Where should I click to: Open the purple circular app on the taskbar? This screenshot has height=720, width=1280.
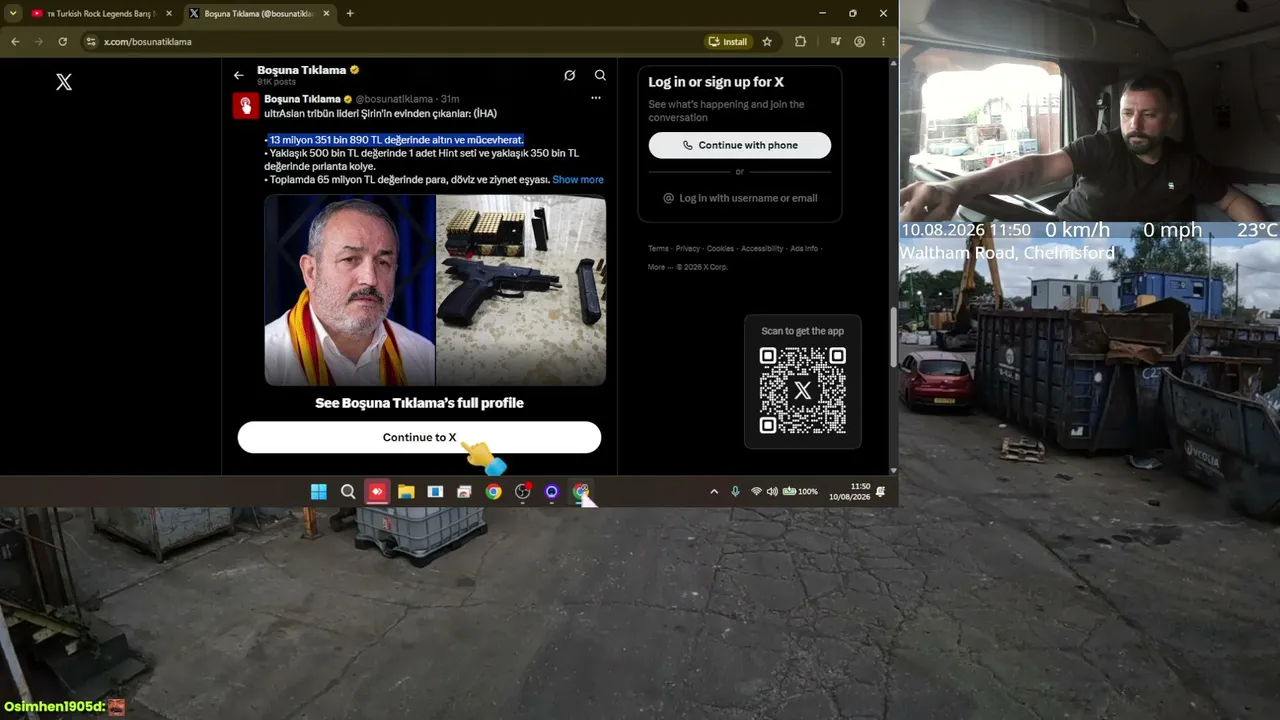(551, 492)
